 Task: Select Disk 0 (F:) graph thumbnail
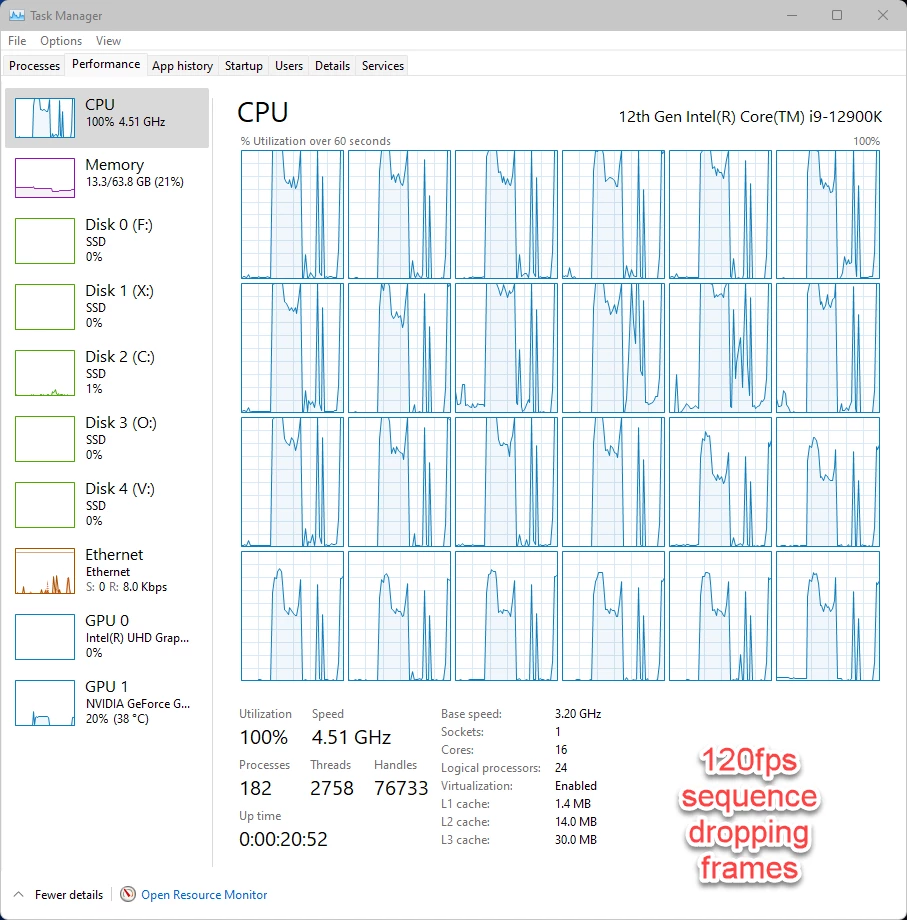[x=45, y=241]
